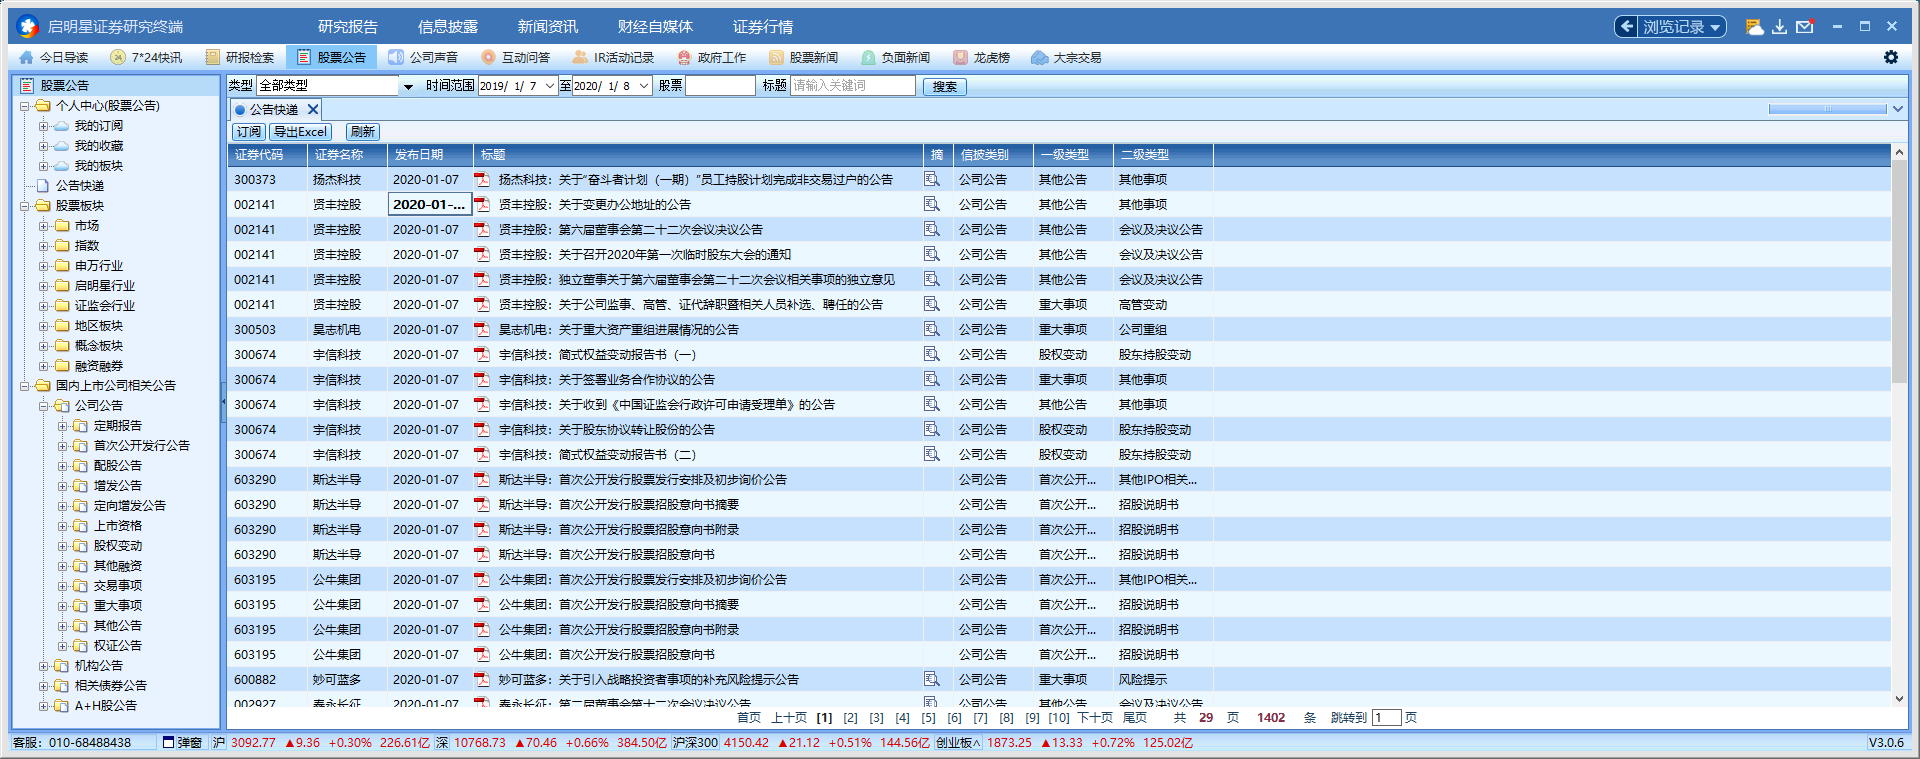Click the 互动问答 toolbar icon
This screenshot has width=1920, height=759.
[488, 58]
